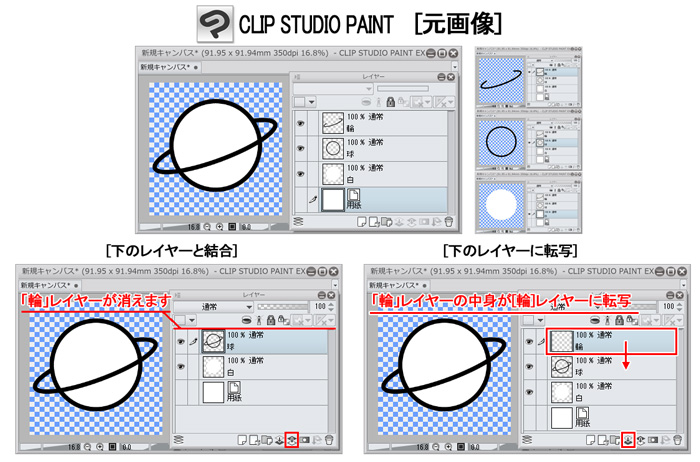Click opacity slider in 元画像 window layer panel

[x=403, y=89]
